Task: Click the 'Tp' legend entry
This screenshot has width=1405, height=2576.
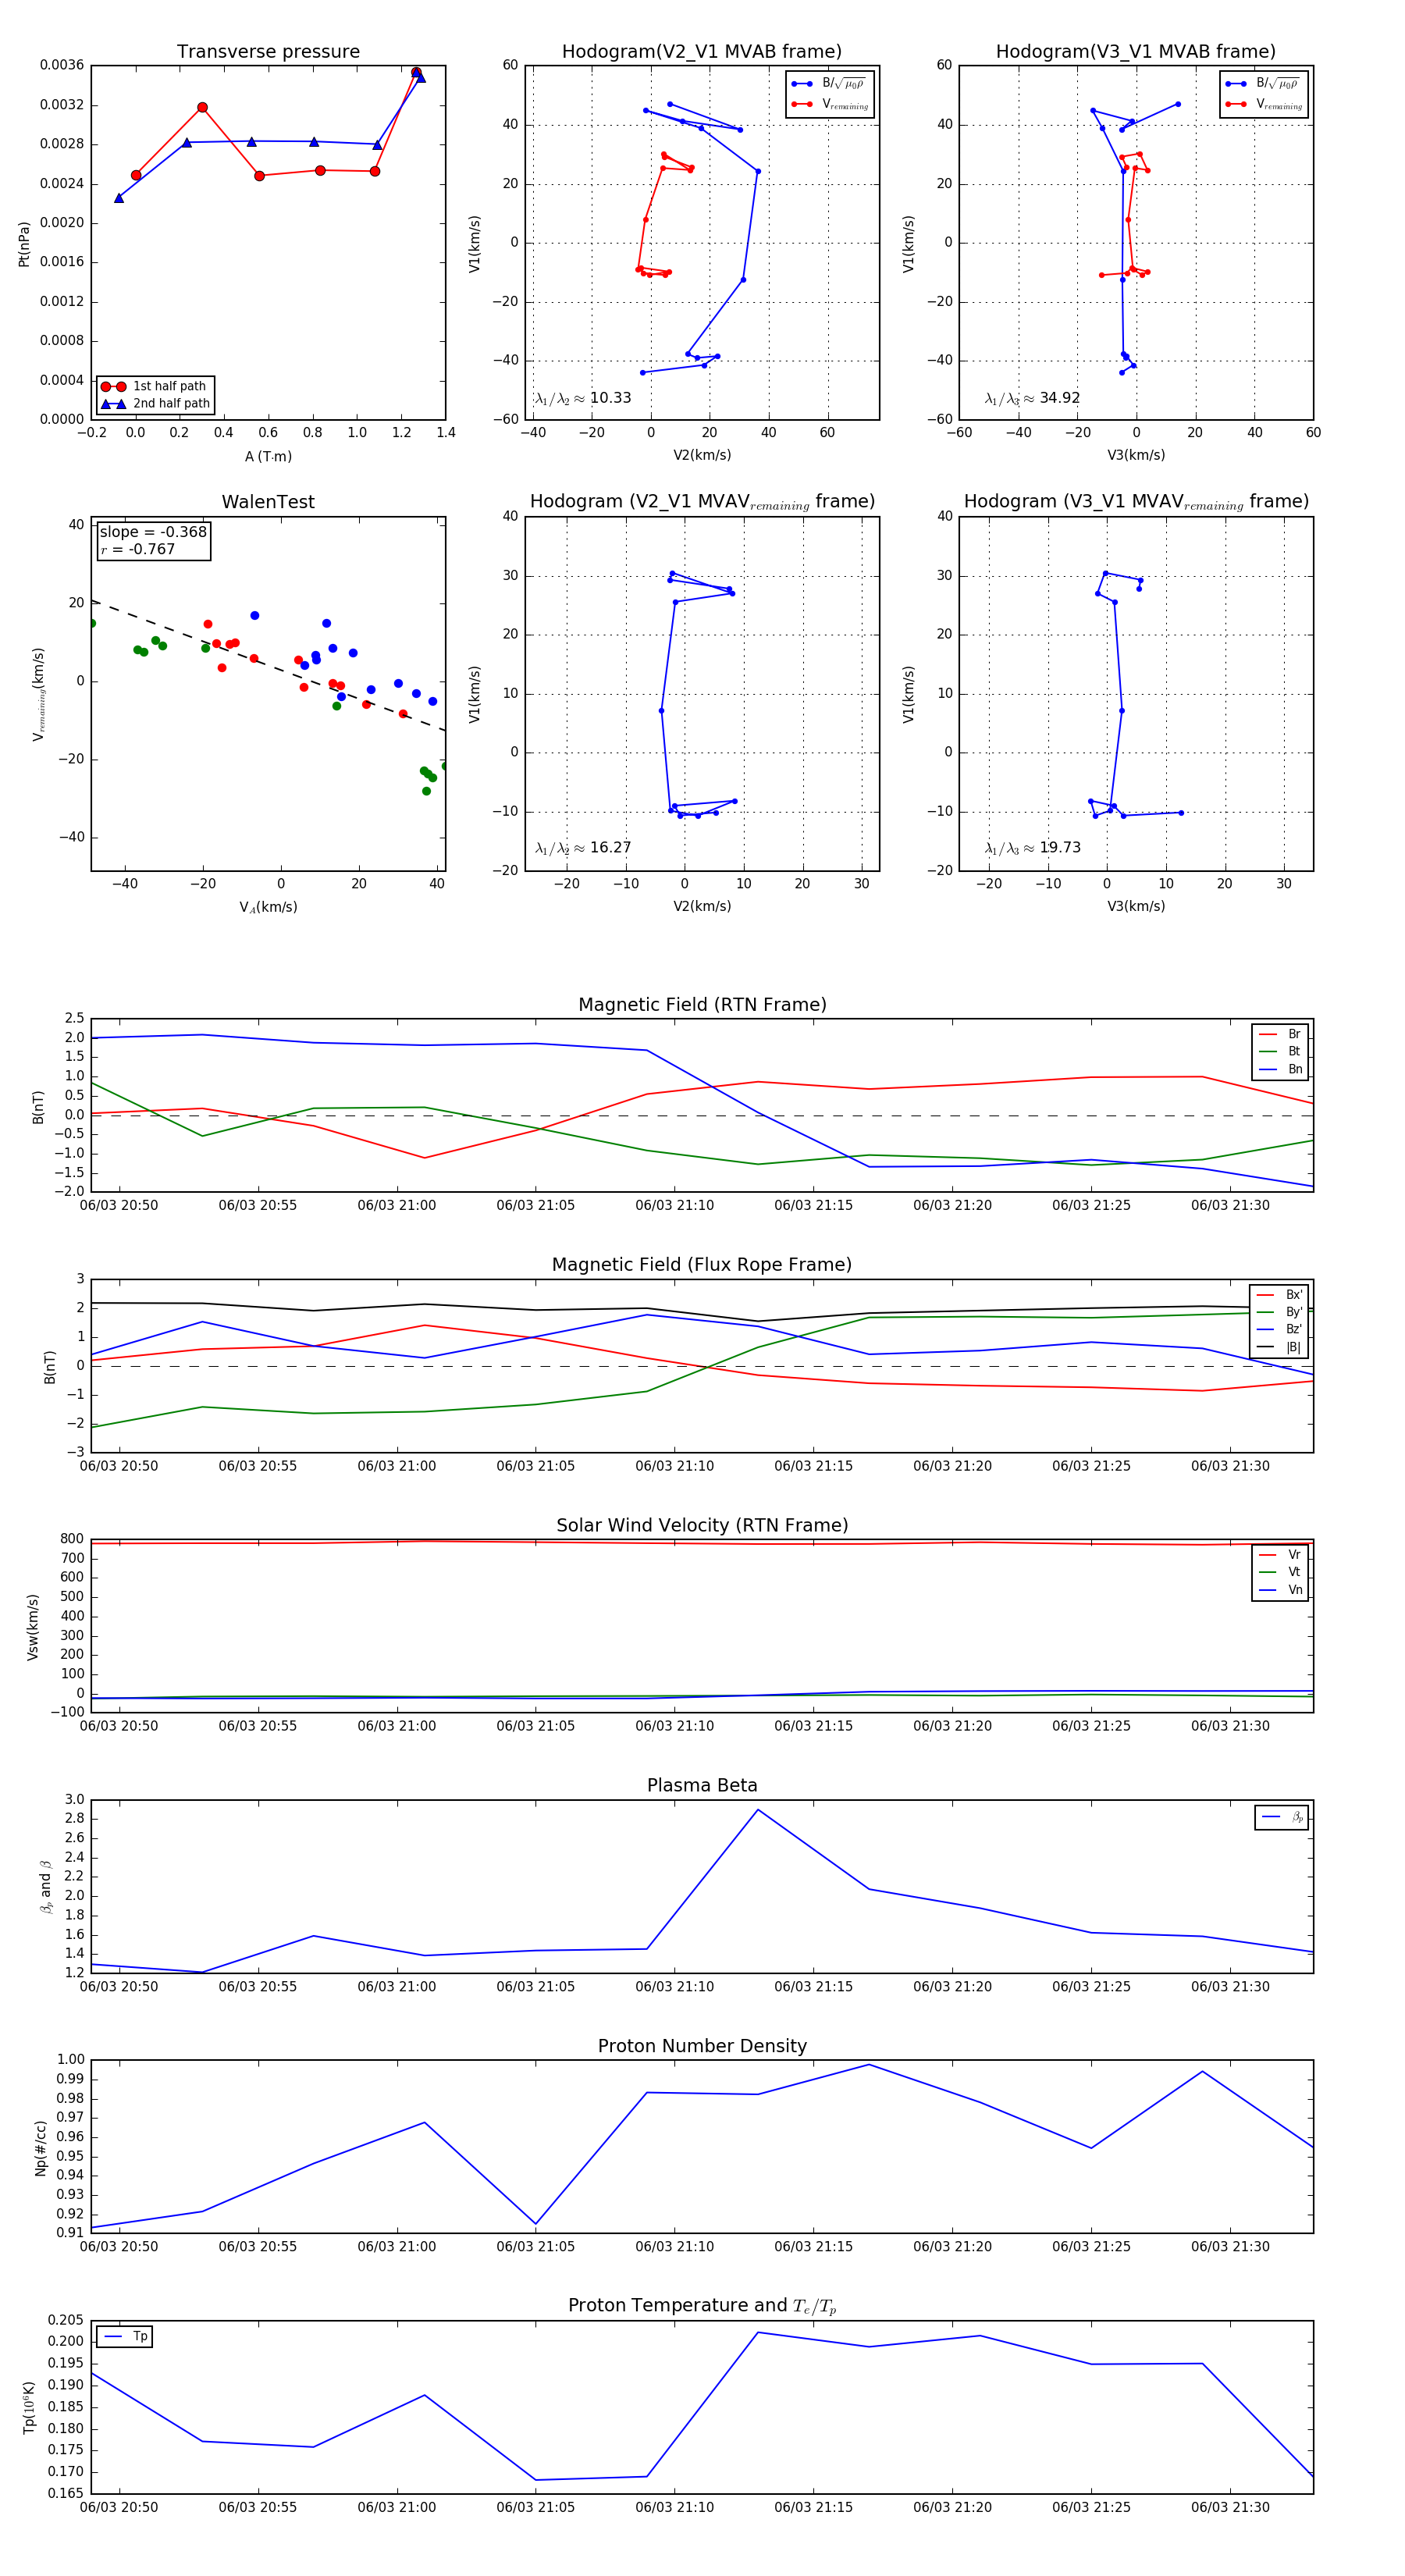Action: point(125,2336)
